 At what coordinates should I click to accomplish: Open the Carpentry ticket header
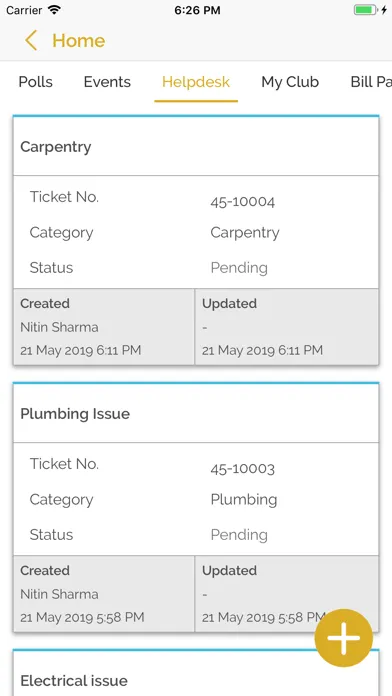pos(196,146)
